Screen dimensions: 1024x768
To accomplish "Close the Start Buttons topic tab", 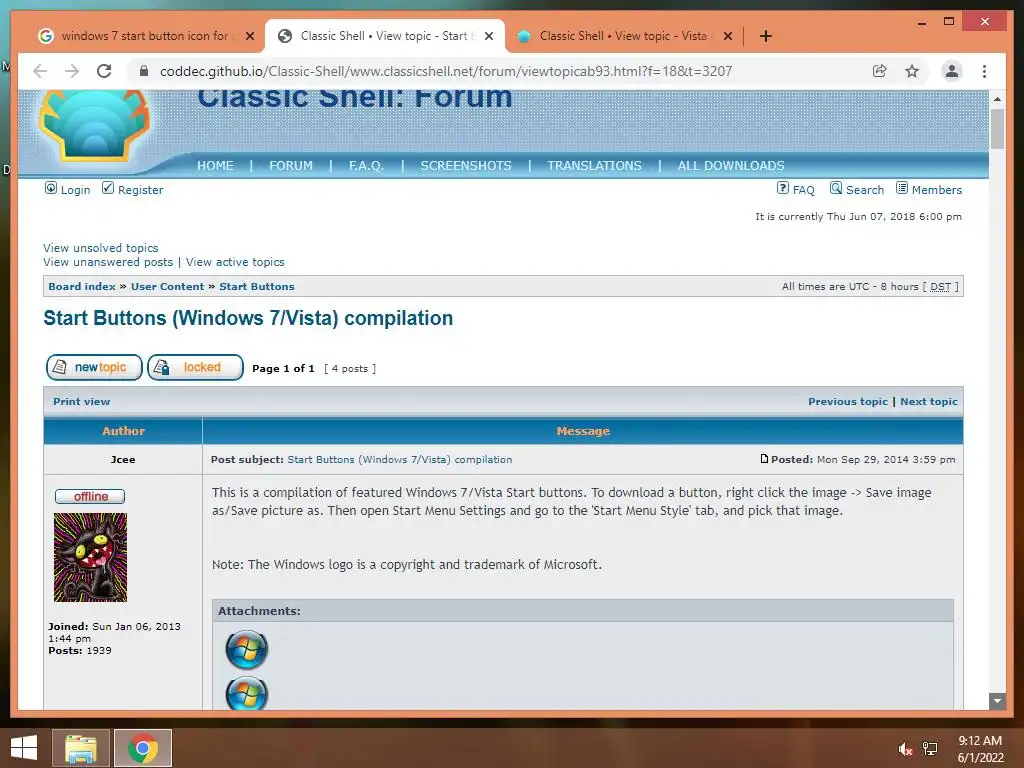I will [x=488, y=36].
